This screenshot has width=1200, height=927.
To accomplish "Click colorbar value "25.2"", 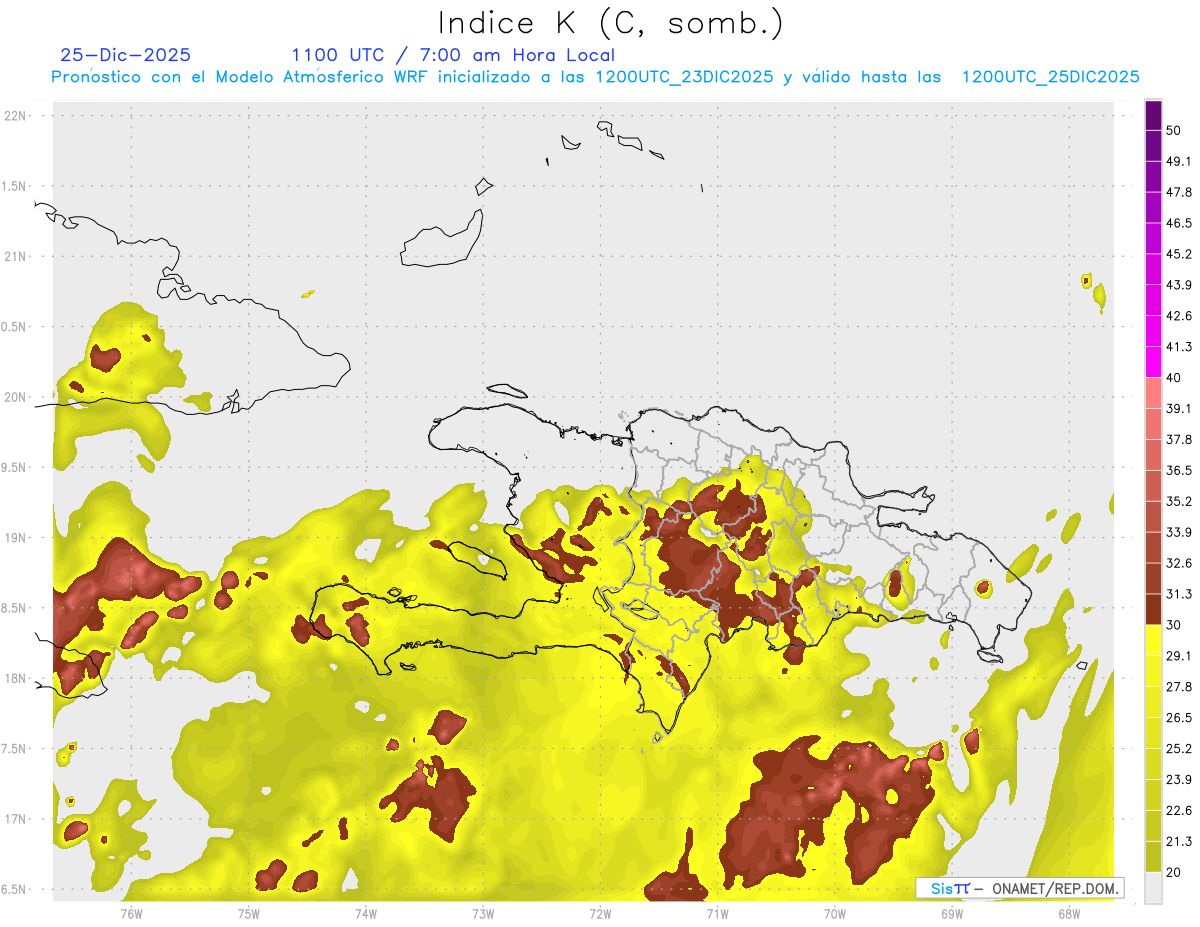I will (1178, 749).
